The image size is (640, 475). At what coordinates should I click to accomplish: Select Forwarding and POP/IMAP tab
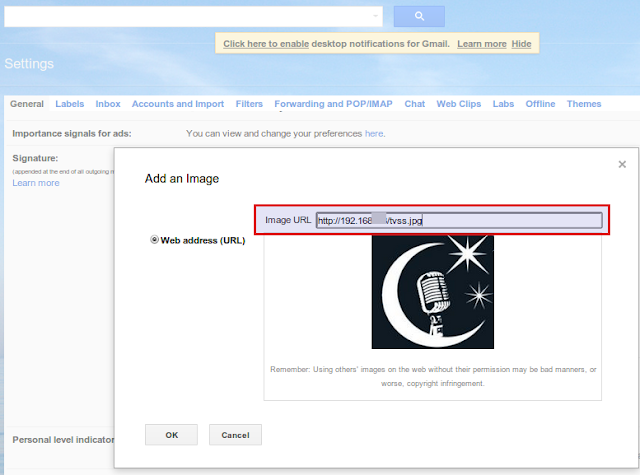coord(333,104)
